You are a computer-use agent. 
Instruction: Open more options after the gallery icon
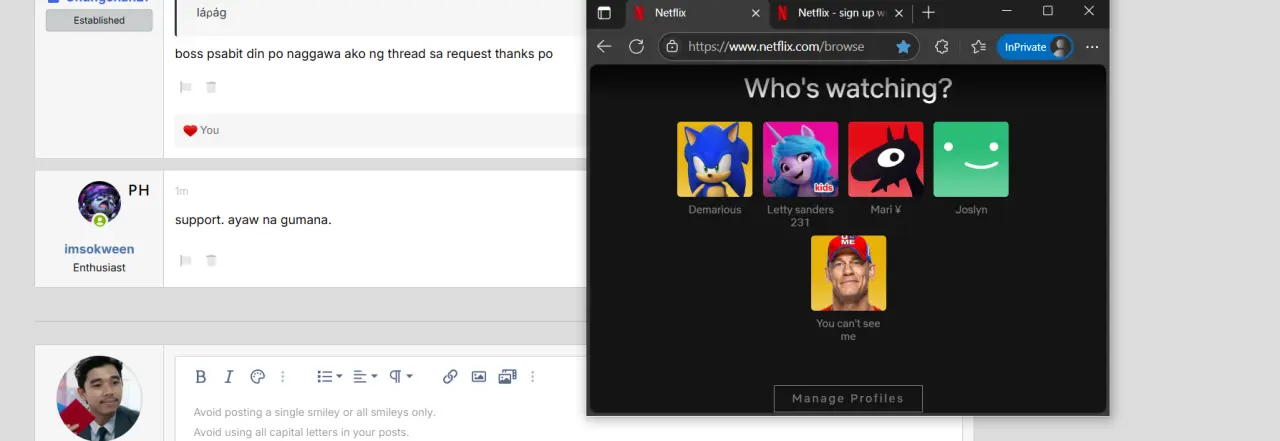click(532, 377)
